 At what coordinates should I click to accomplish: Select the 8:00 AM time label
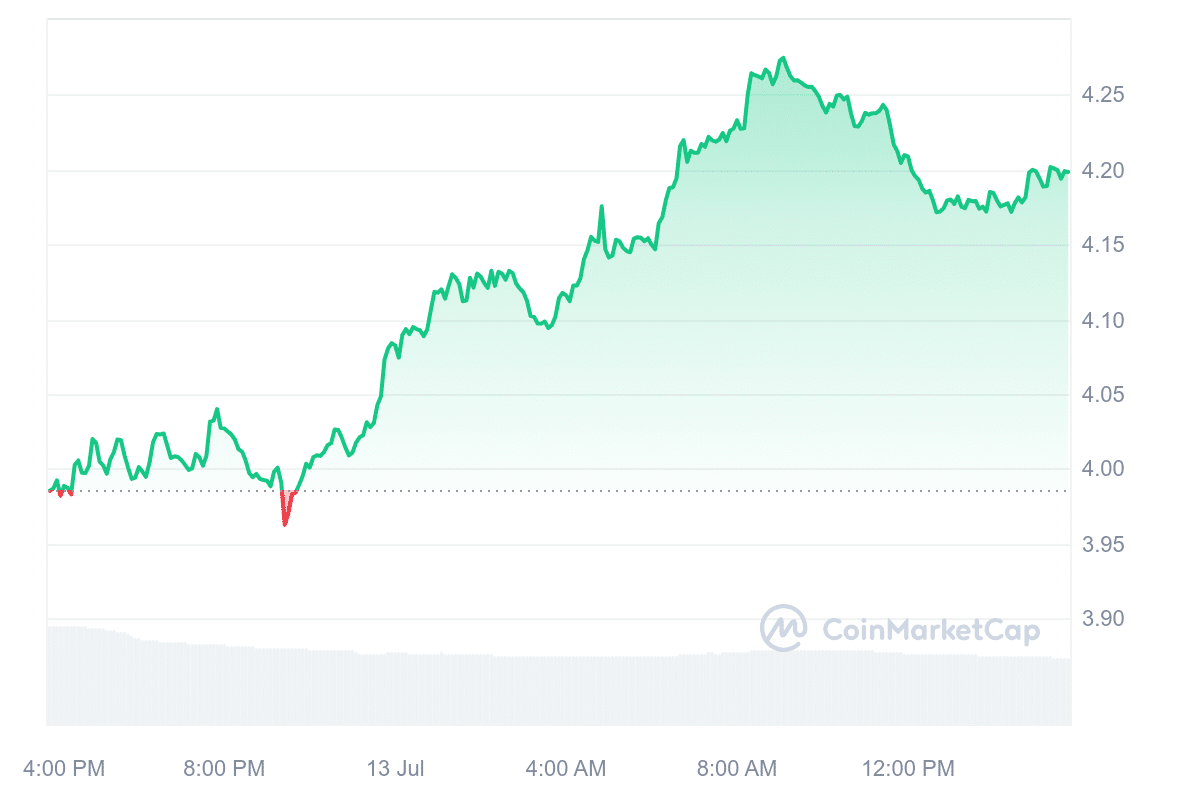pos(735,769)
